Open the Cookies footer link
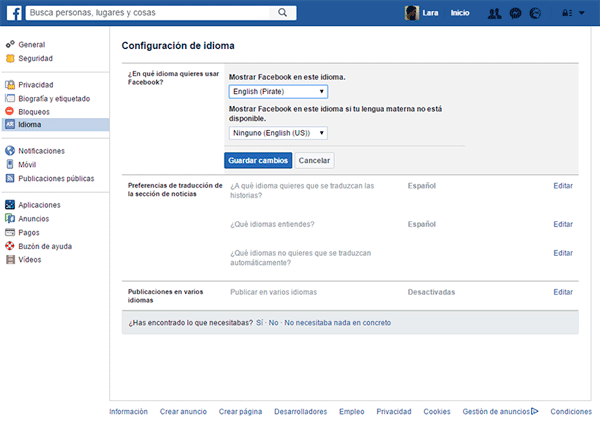The width and height of the screenshot is (600, 430). click(437, 411)
